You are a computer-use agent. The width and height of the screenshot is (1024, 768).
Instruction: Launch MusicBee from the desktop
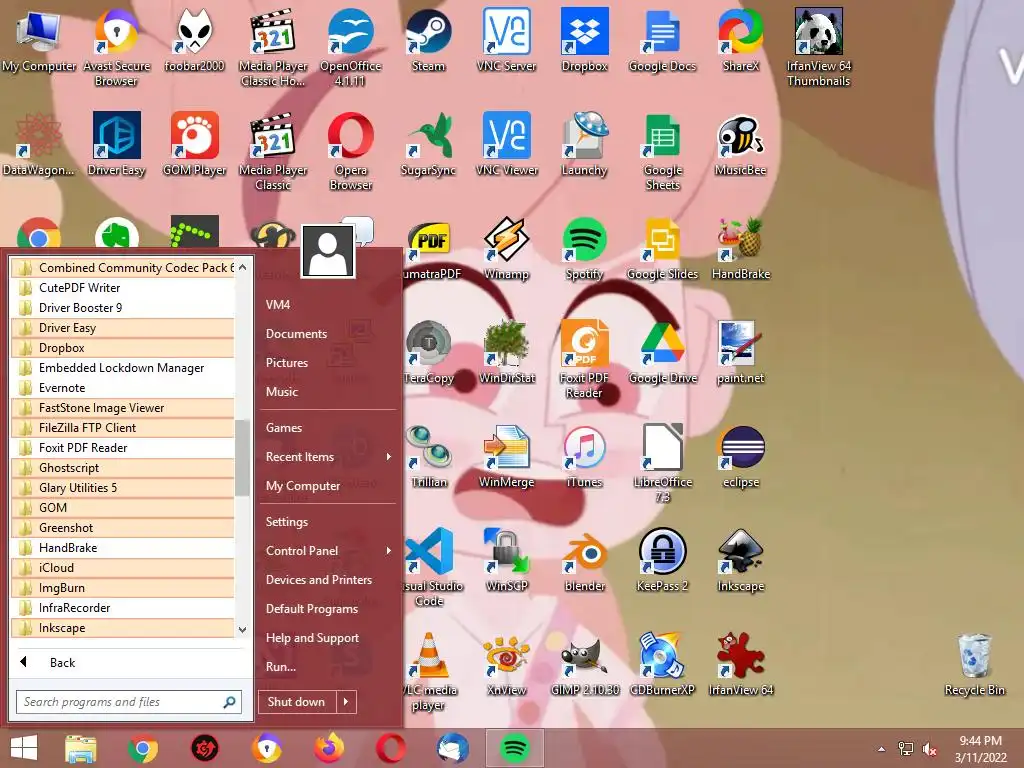(741, 144)
